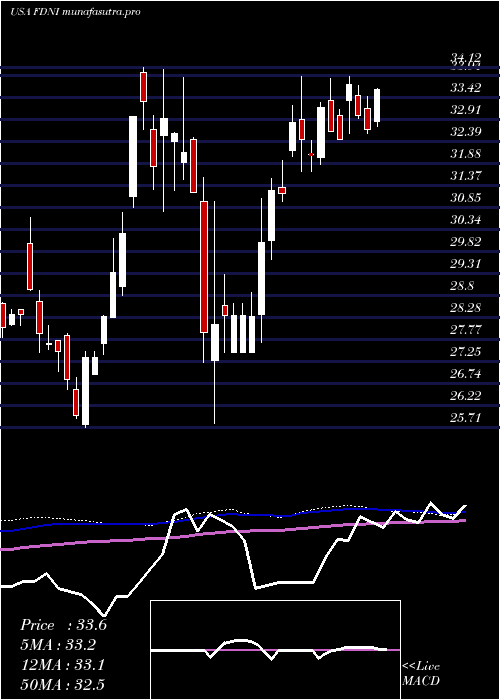This screenshot has height=700, width=500.
Task: Select the 31.88 price axis label
Action: 466,154
